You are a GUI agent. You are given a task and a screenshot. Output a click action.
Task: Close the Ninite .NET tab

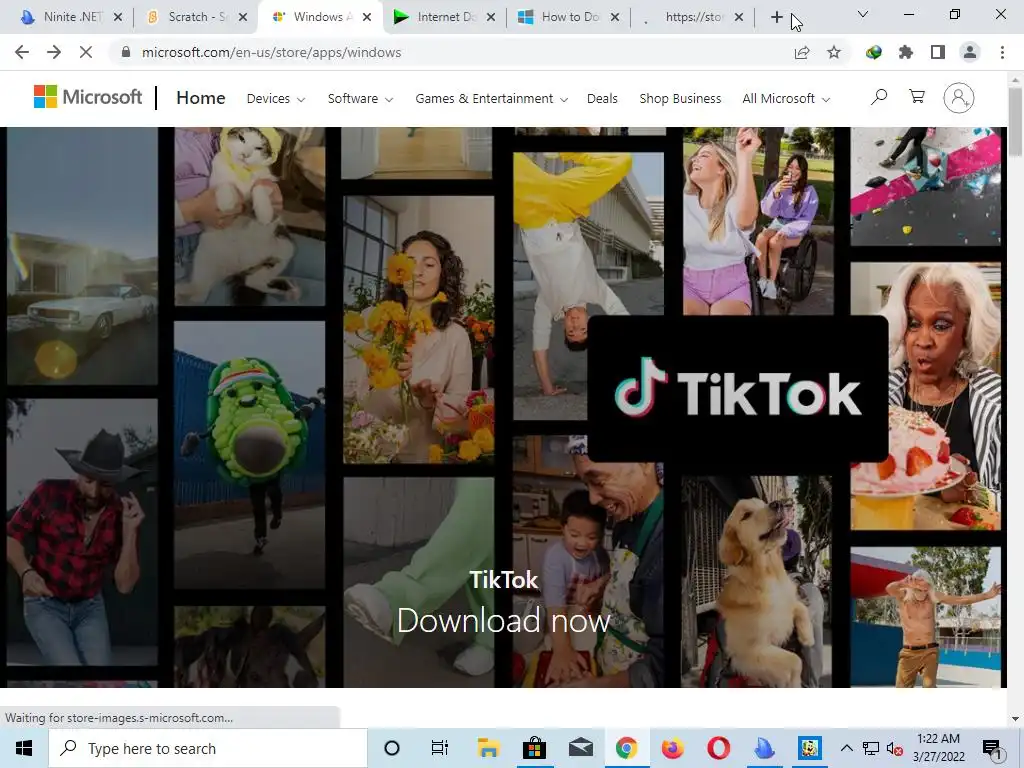pyautogui.click(x=118, y=17)
